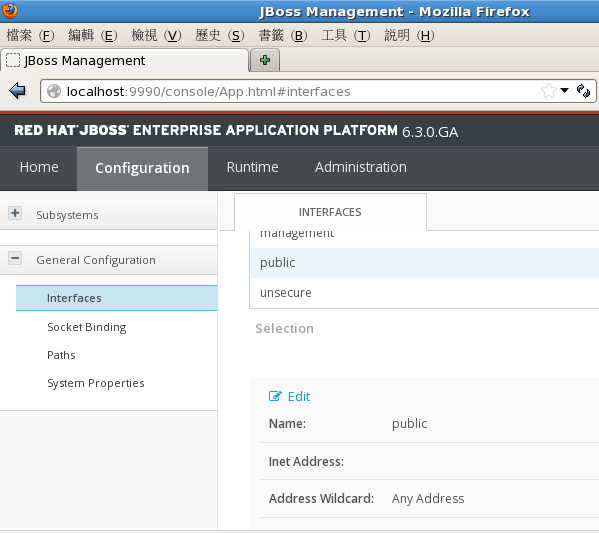Open a new tab with the plus icon
This screenshot has height=533, width=599.
tap(265, 60)
